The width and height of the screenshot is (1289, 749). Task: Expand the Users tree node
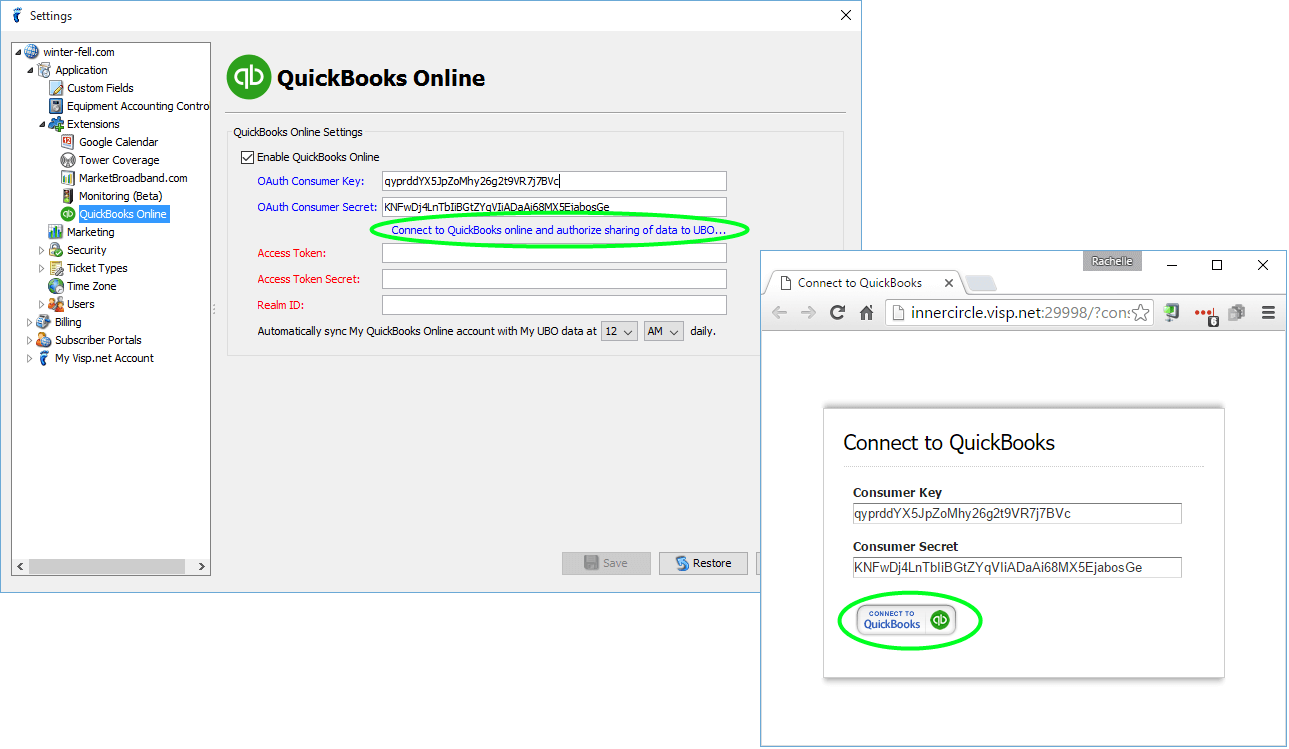click(42, 304)
